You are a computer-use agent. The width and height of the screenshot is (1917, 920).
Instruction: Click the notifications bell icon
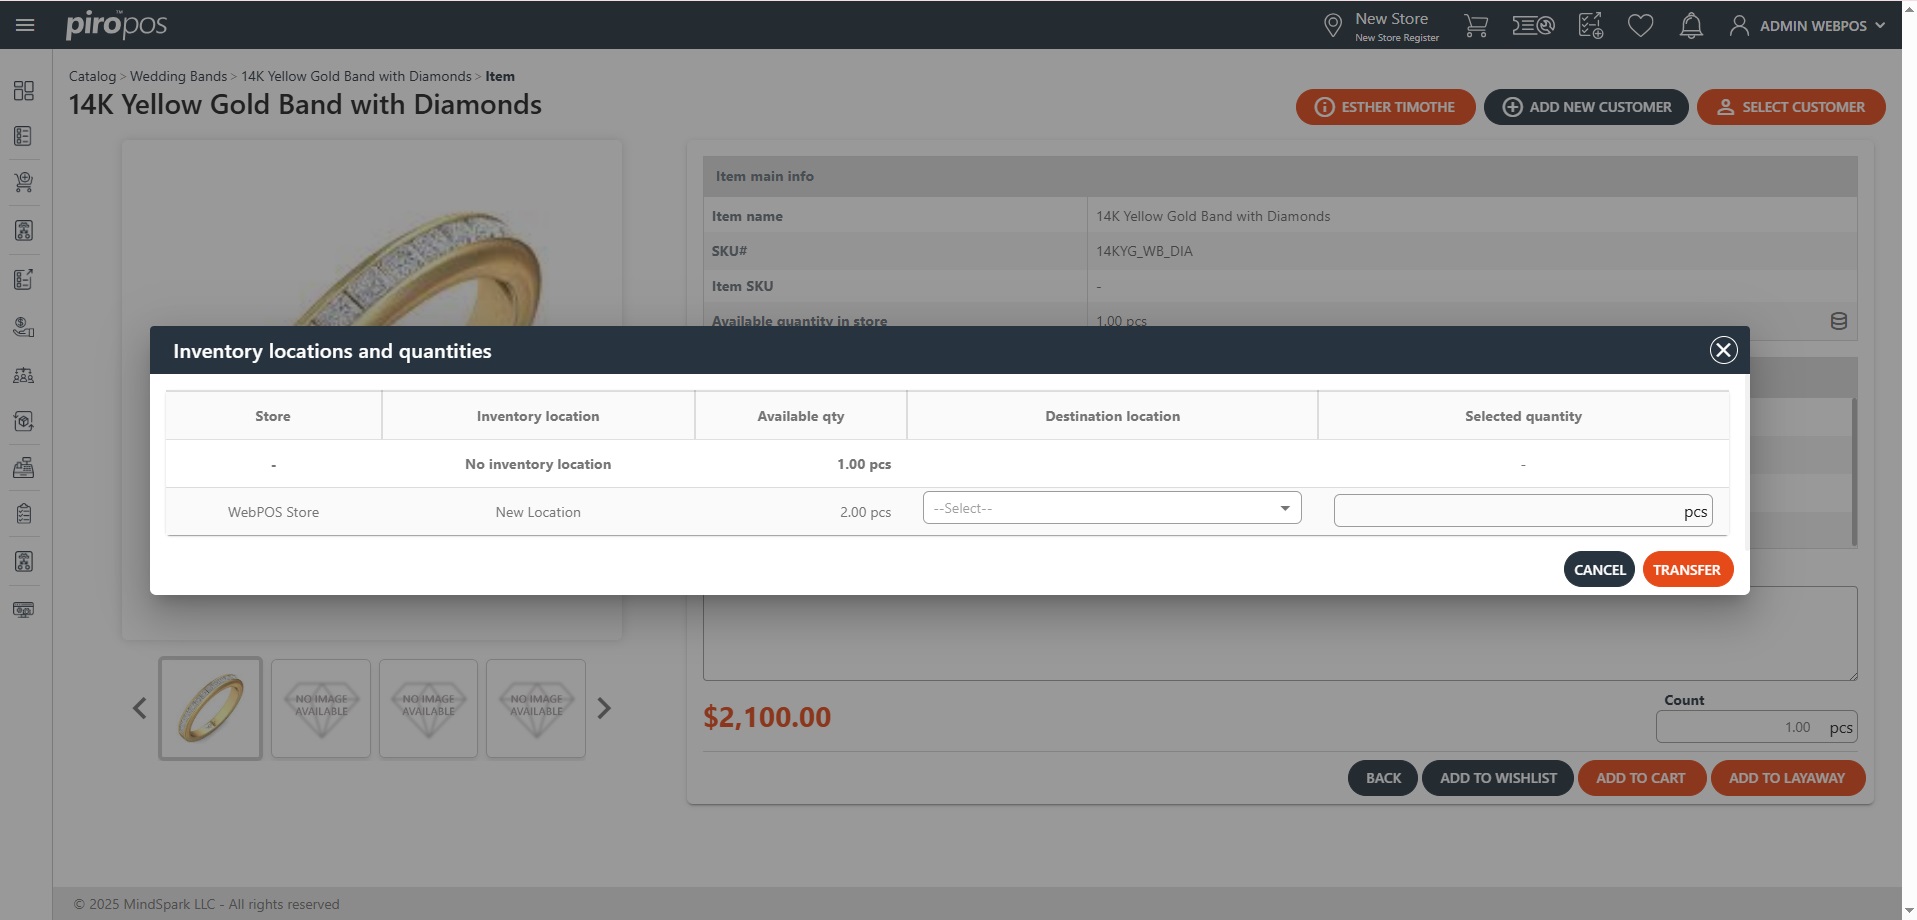click(1691, 25)
